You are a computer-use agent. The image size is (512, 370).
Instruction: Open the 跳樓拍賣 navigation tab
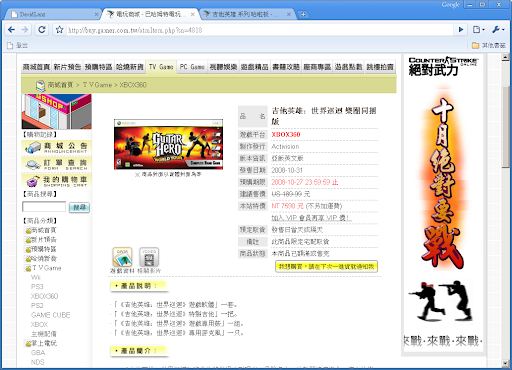coord(380,67)
